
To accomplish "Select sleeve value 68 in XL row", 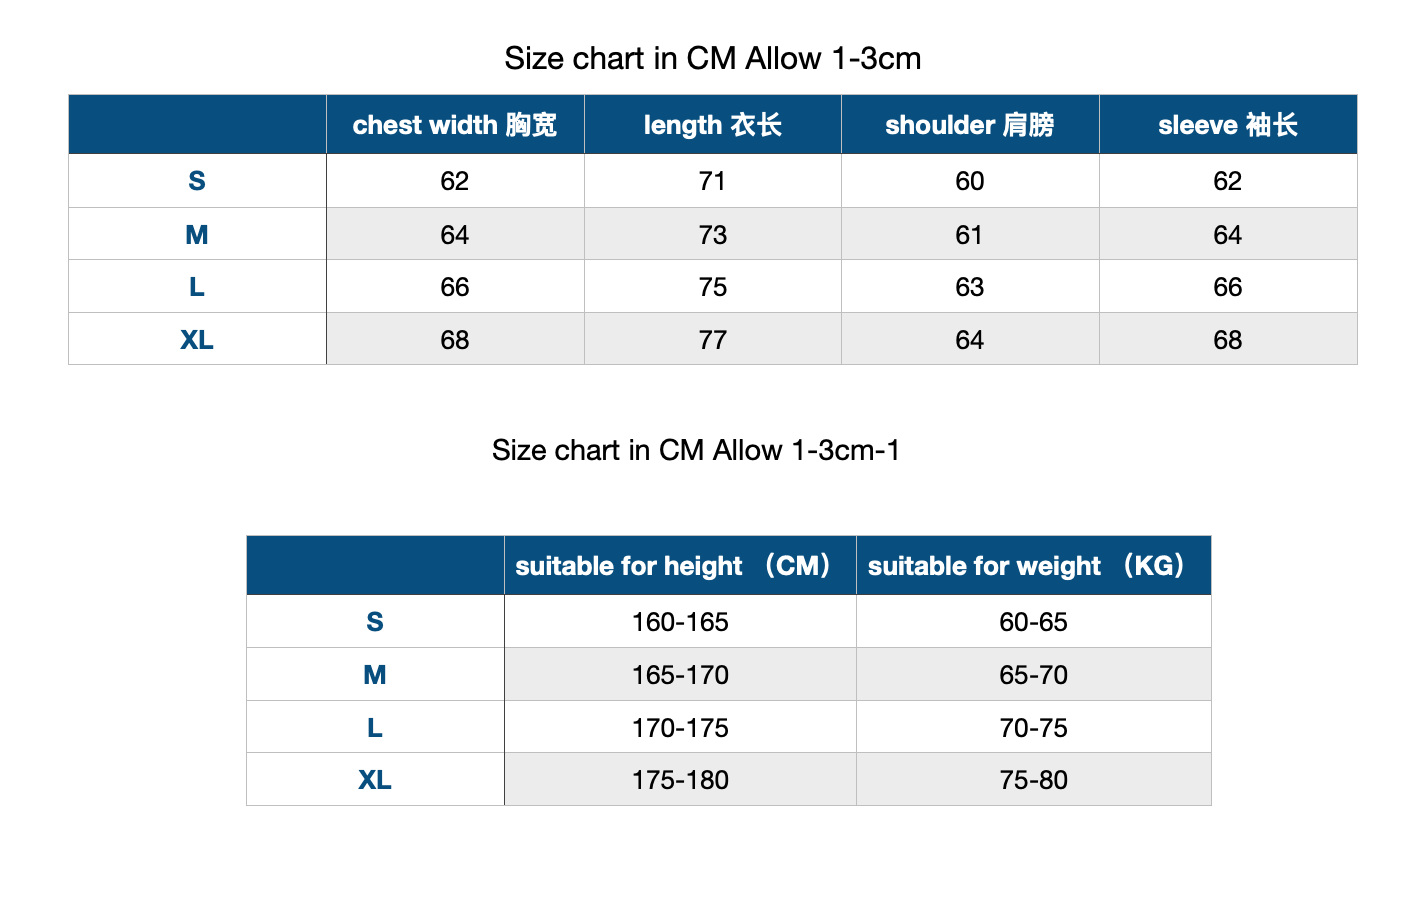I will [1227, 340].
